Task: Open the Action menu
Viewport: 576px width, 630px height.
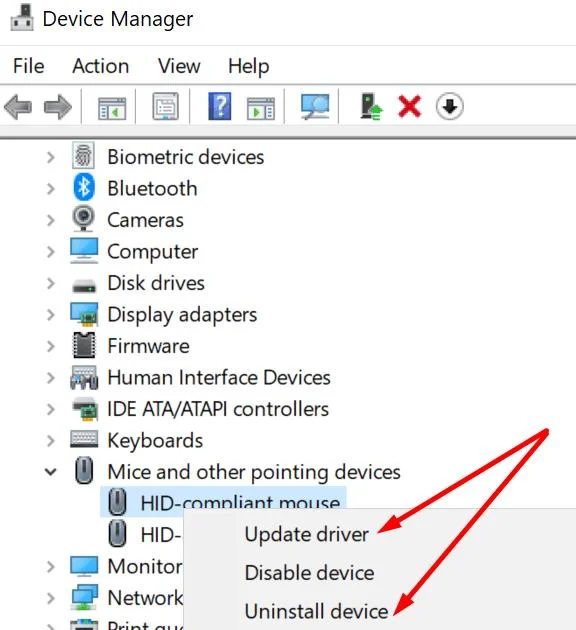Action: [101, 66]
